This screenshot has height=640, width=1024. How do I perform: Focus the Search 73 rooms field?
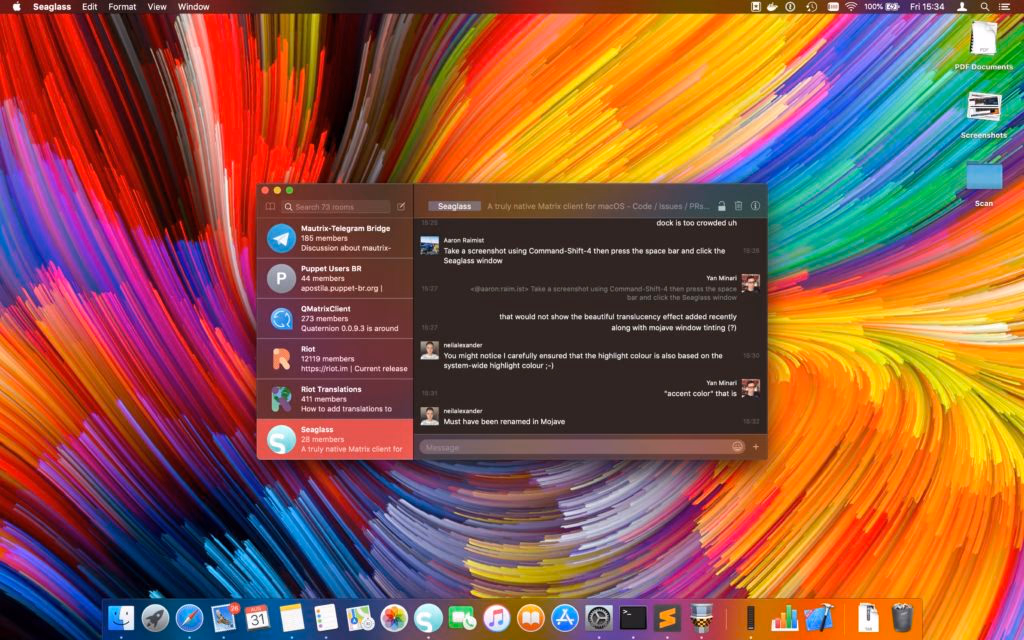(336, 206)
